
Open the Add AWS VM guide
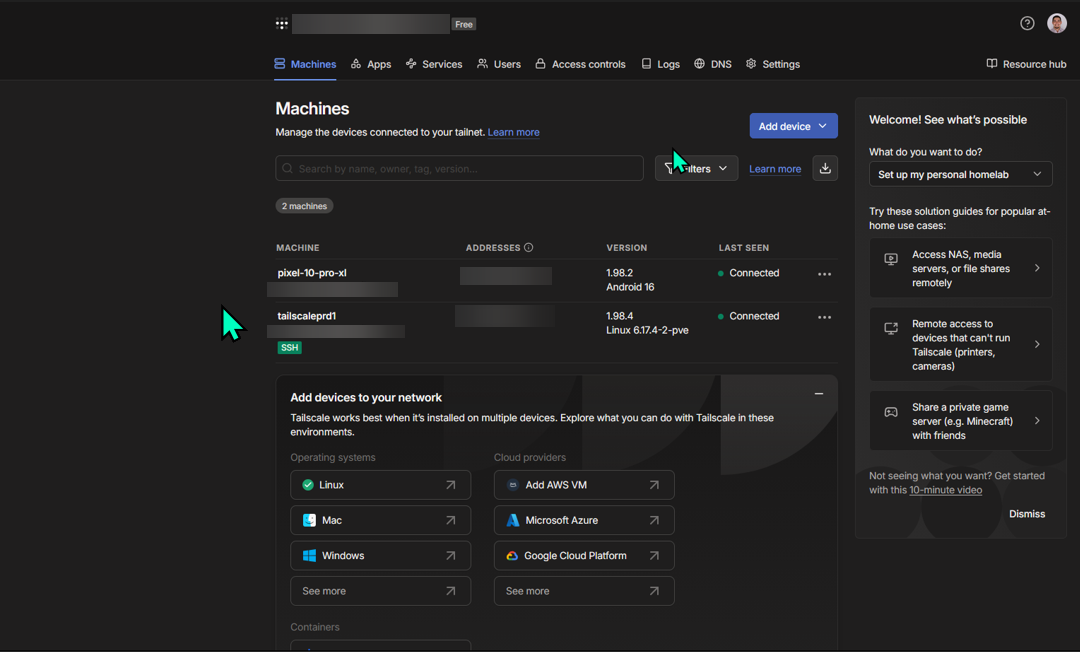pyautogui.click(x=584, y=485)
